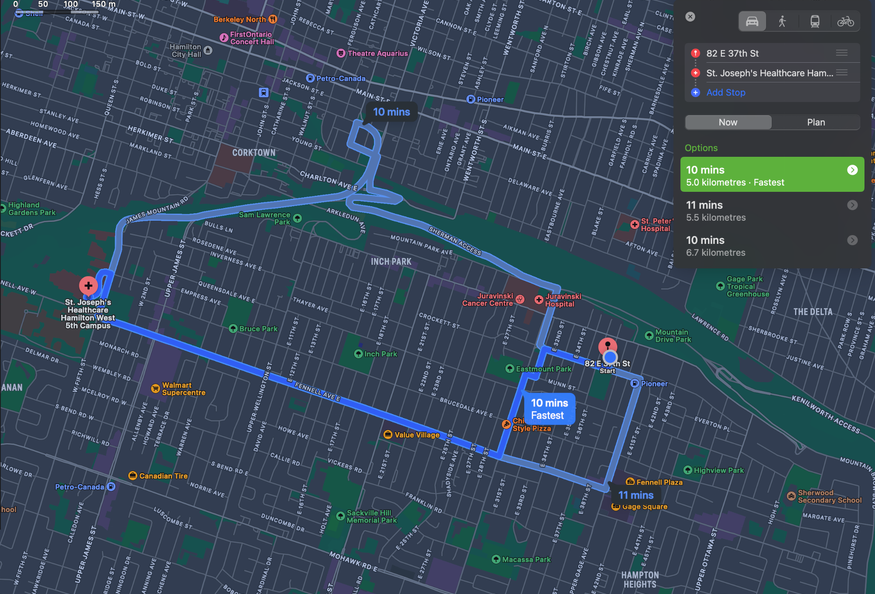Click the Highland Gardens Park marker
The height and width of the screenshot is (594, 875).
coord(2,209)
